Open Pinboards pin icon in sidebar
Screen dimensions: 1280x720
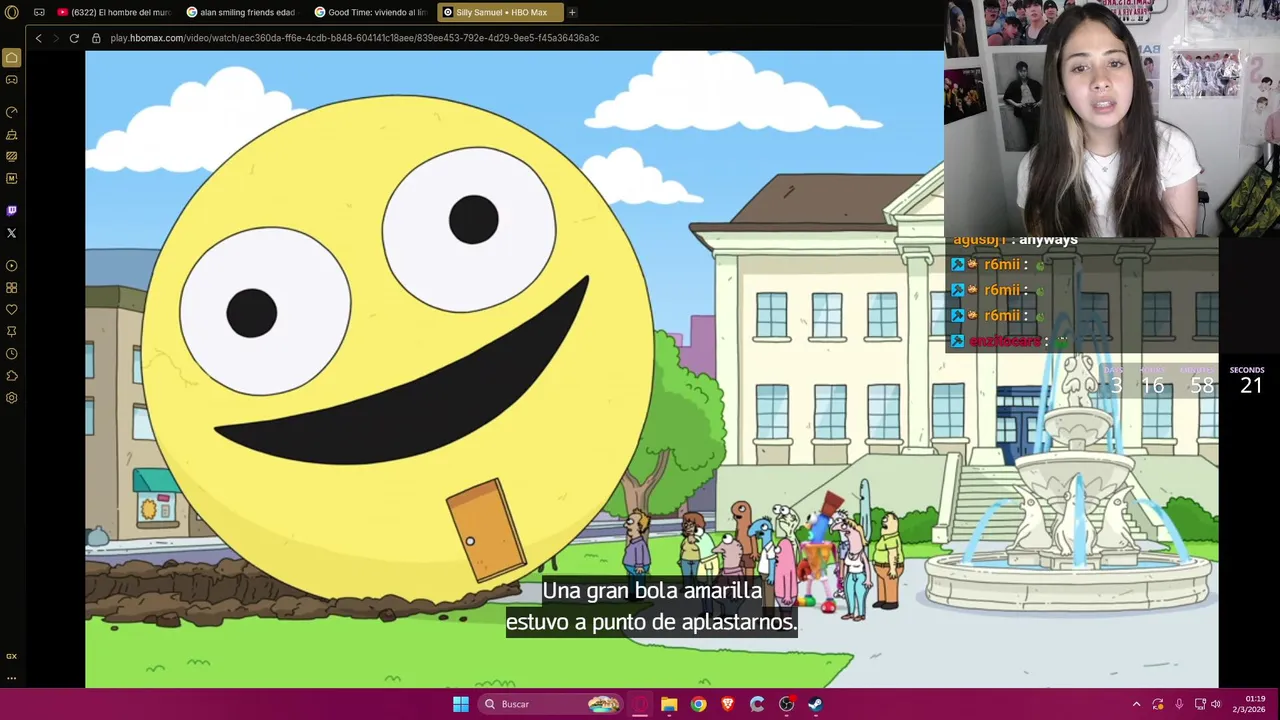(12, 332)
